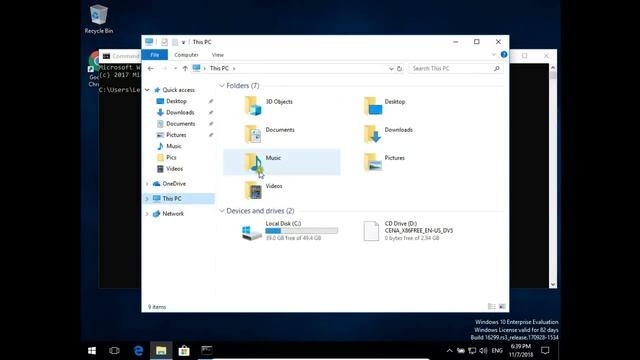
Task: Click Command Prompt scrollbar up arrow
Action: coord(553,67)
